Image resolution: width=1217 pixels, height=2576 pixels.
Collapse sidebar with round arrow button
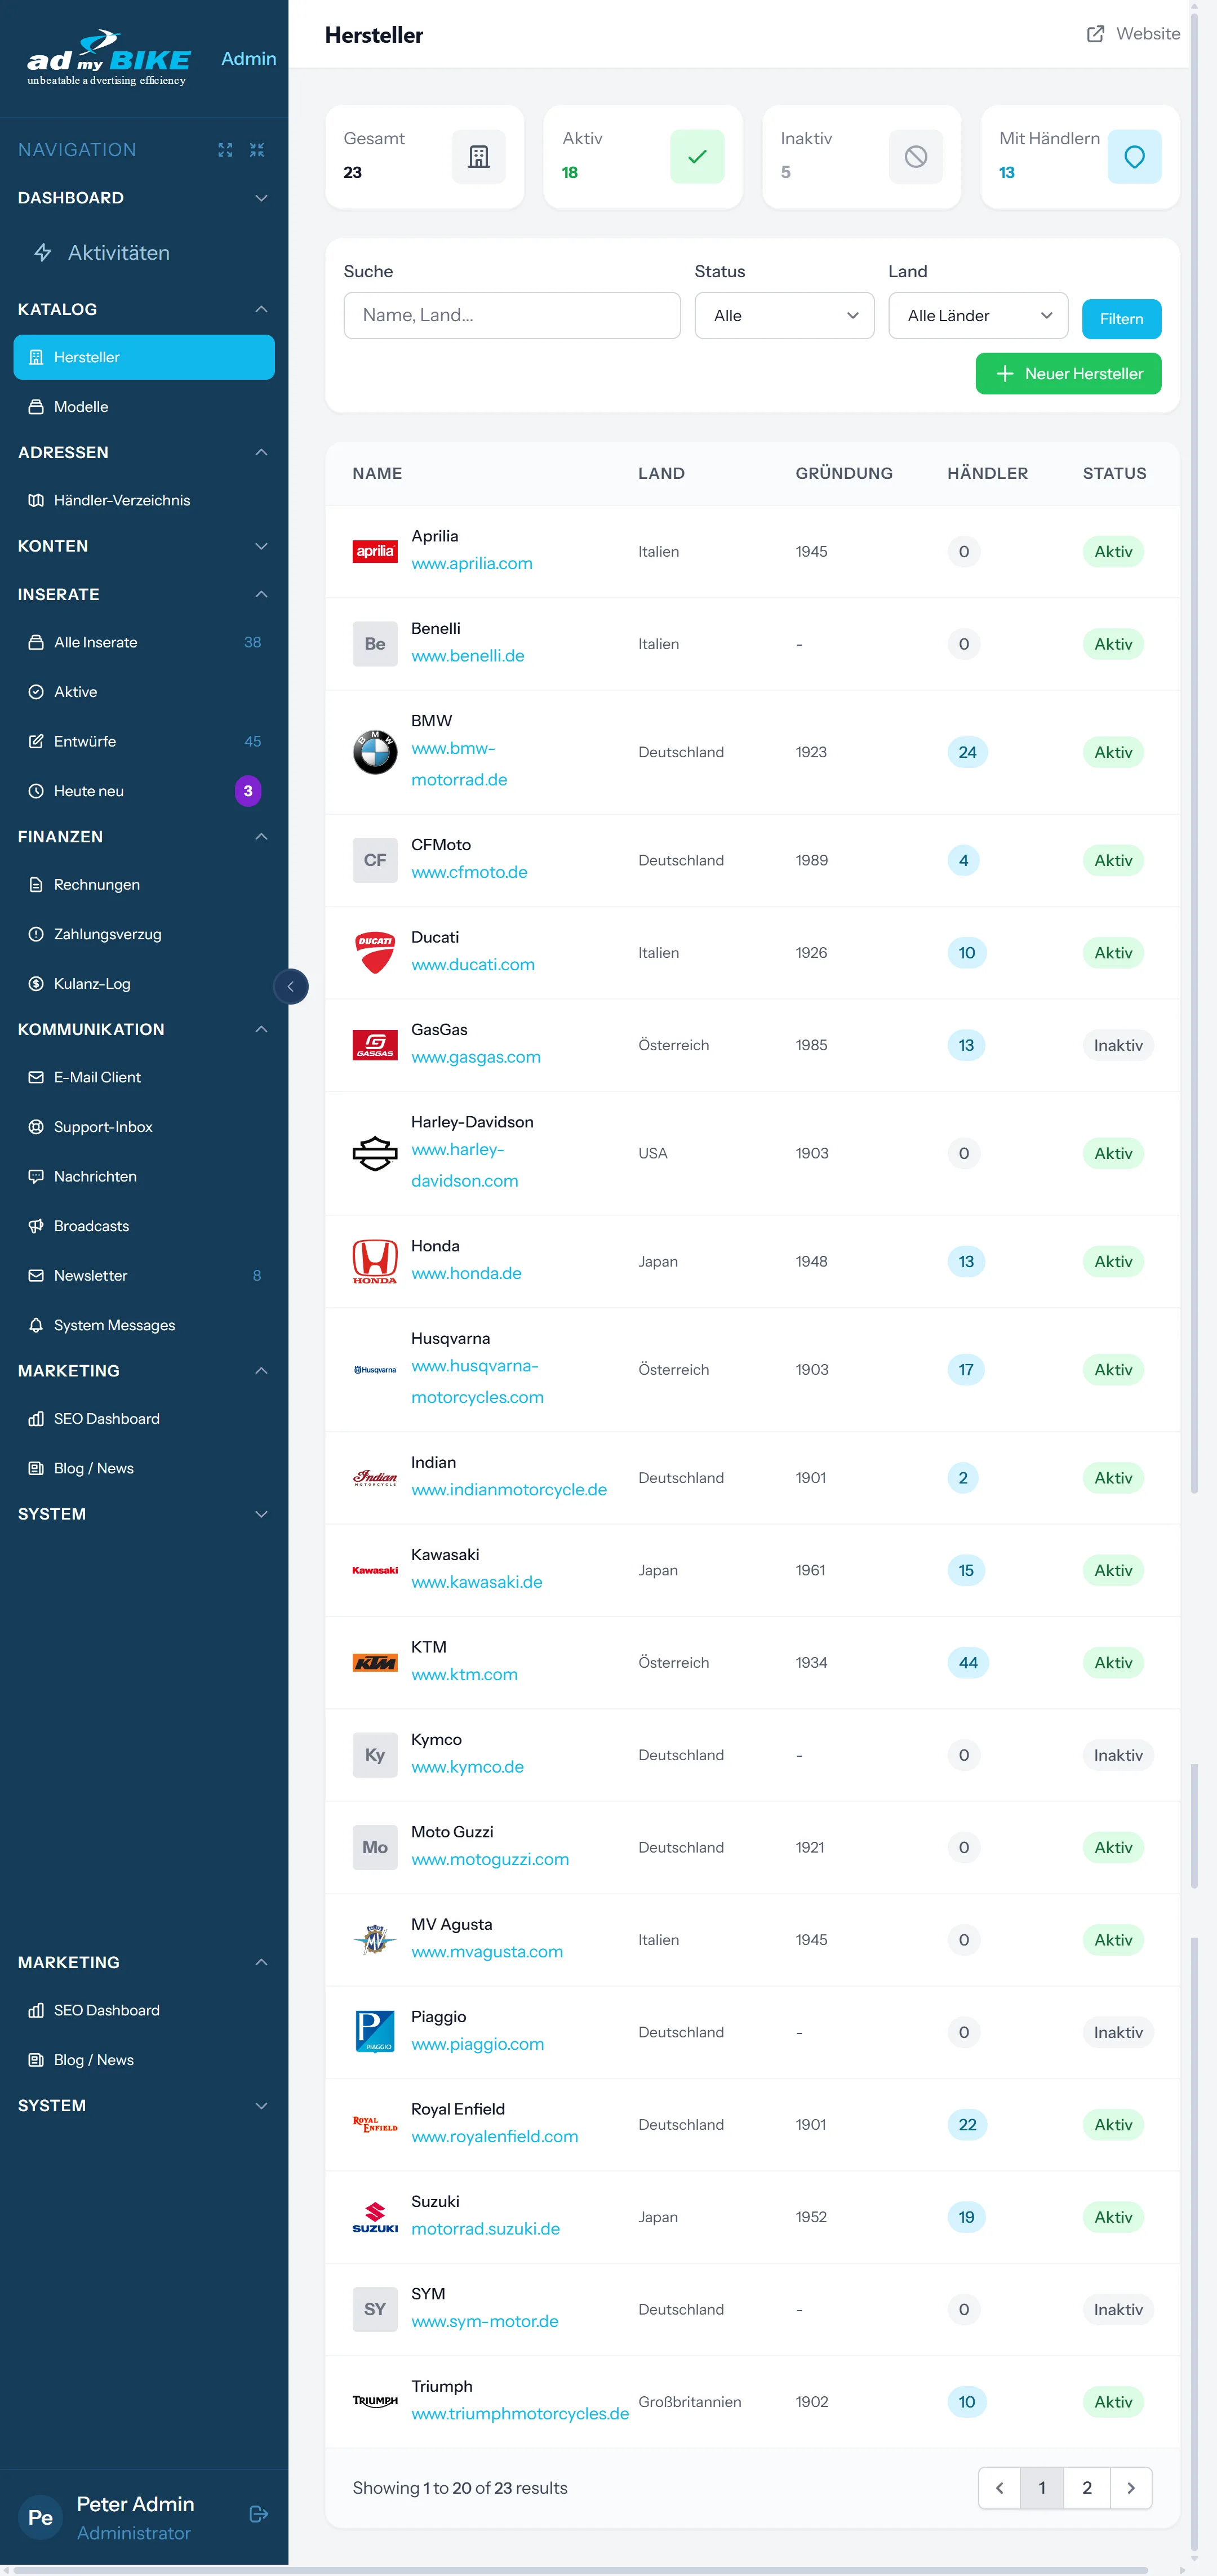290,987
